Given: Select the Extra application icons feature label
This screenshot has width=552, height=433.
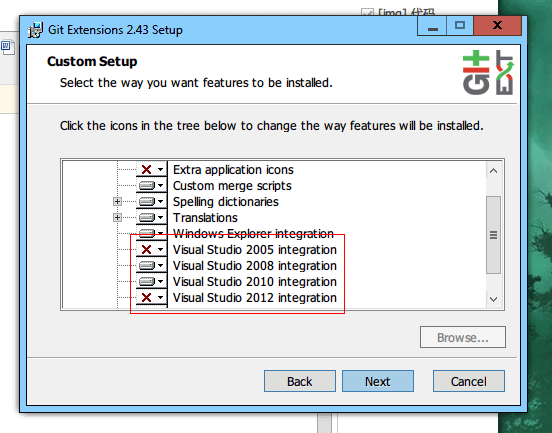Looking at the screenshot, I should [x=233, y=170].
